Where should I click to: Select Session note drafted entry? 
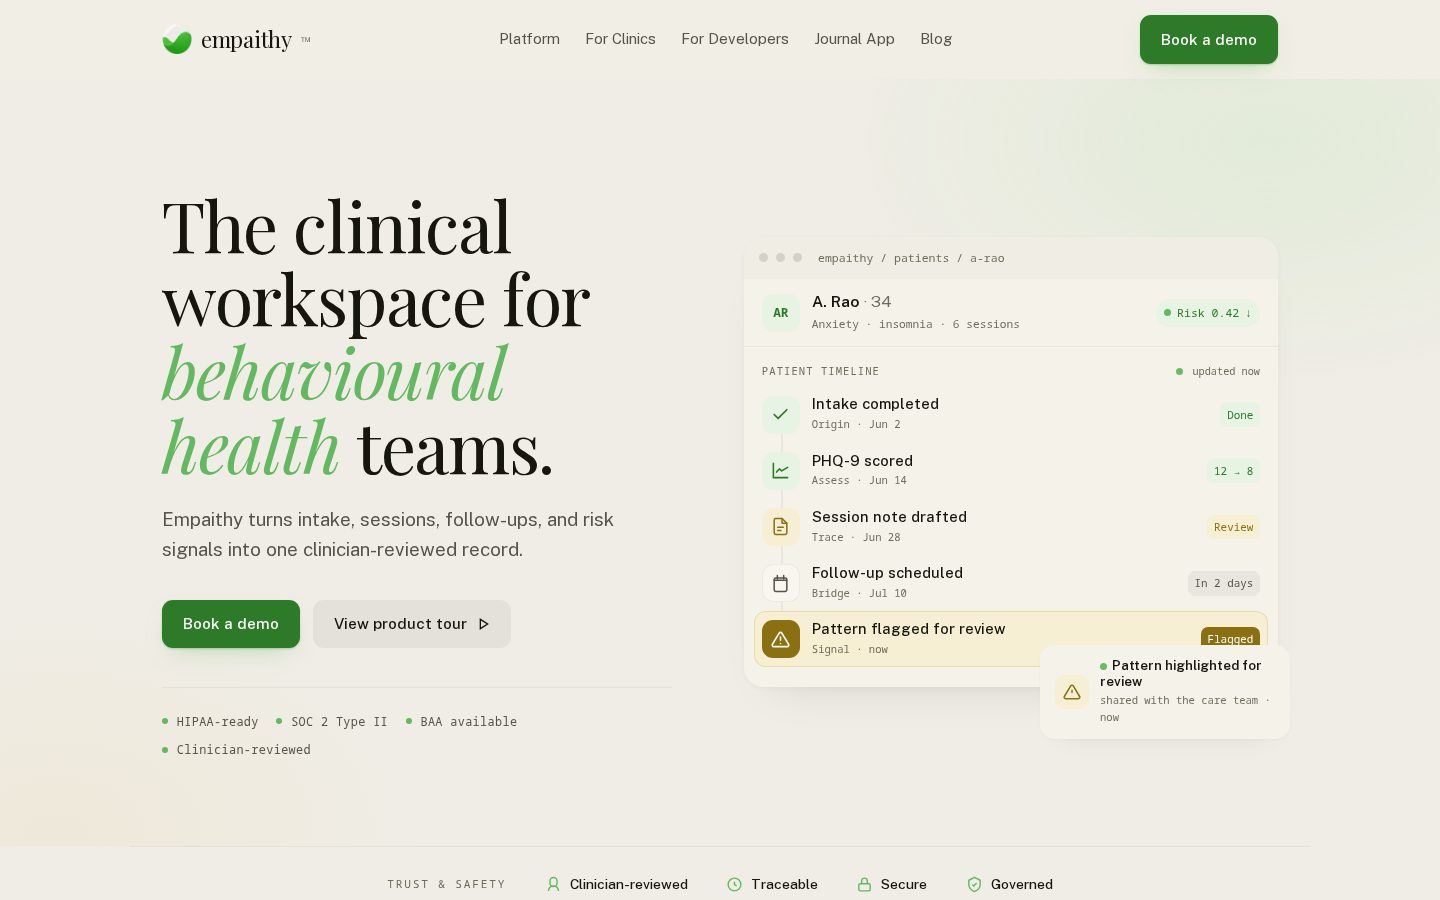click(1011, 527)
